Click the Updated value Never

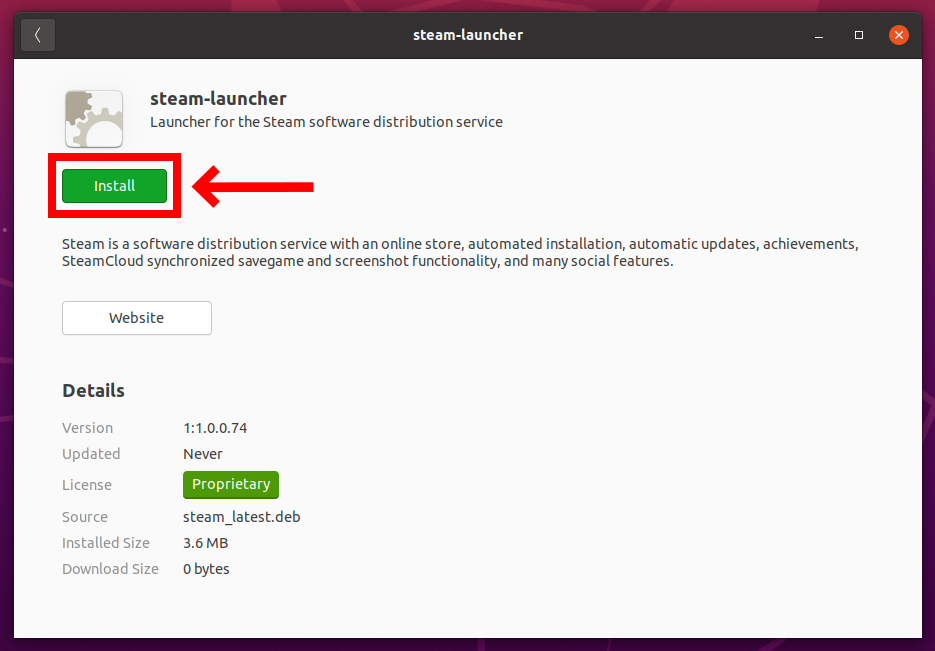coord(203,454)
